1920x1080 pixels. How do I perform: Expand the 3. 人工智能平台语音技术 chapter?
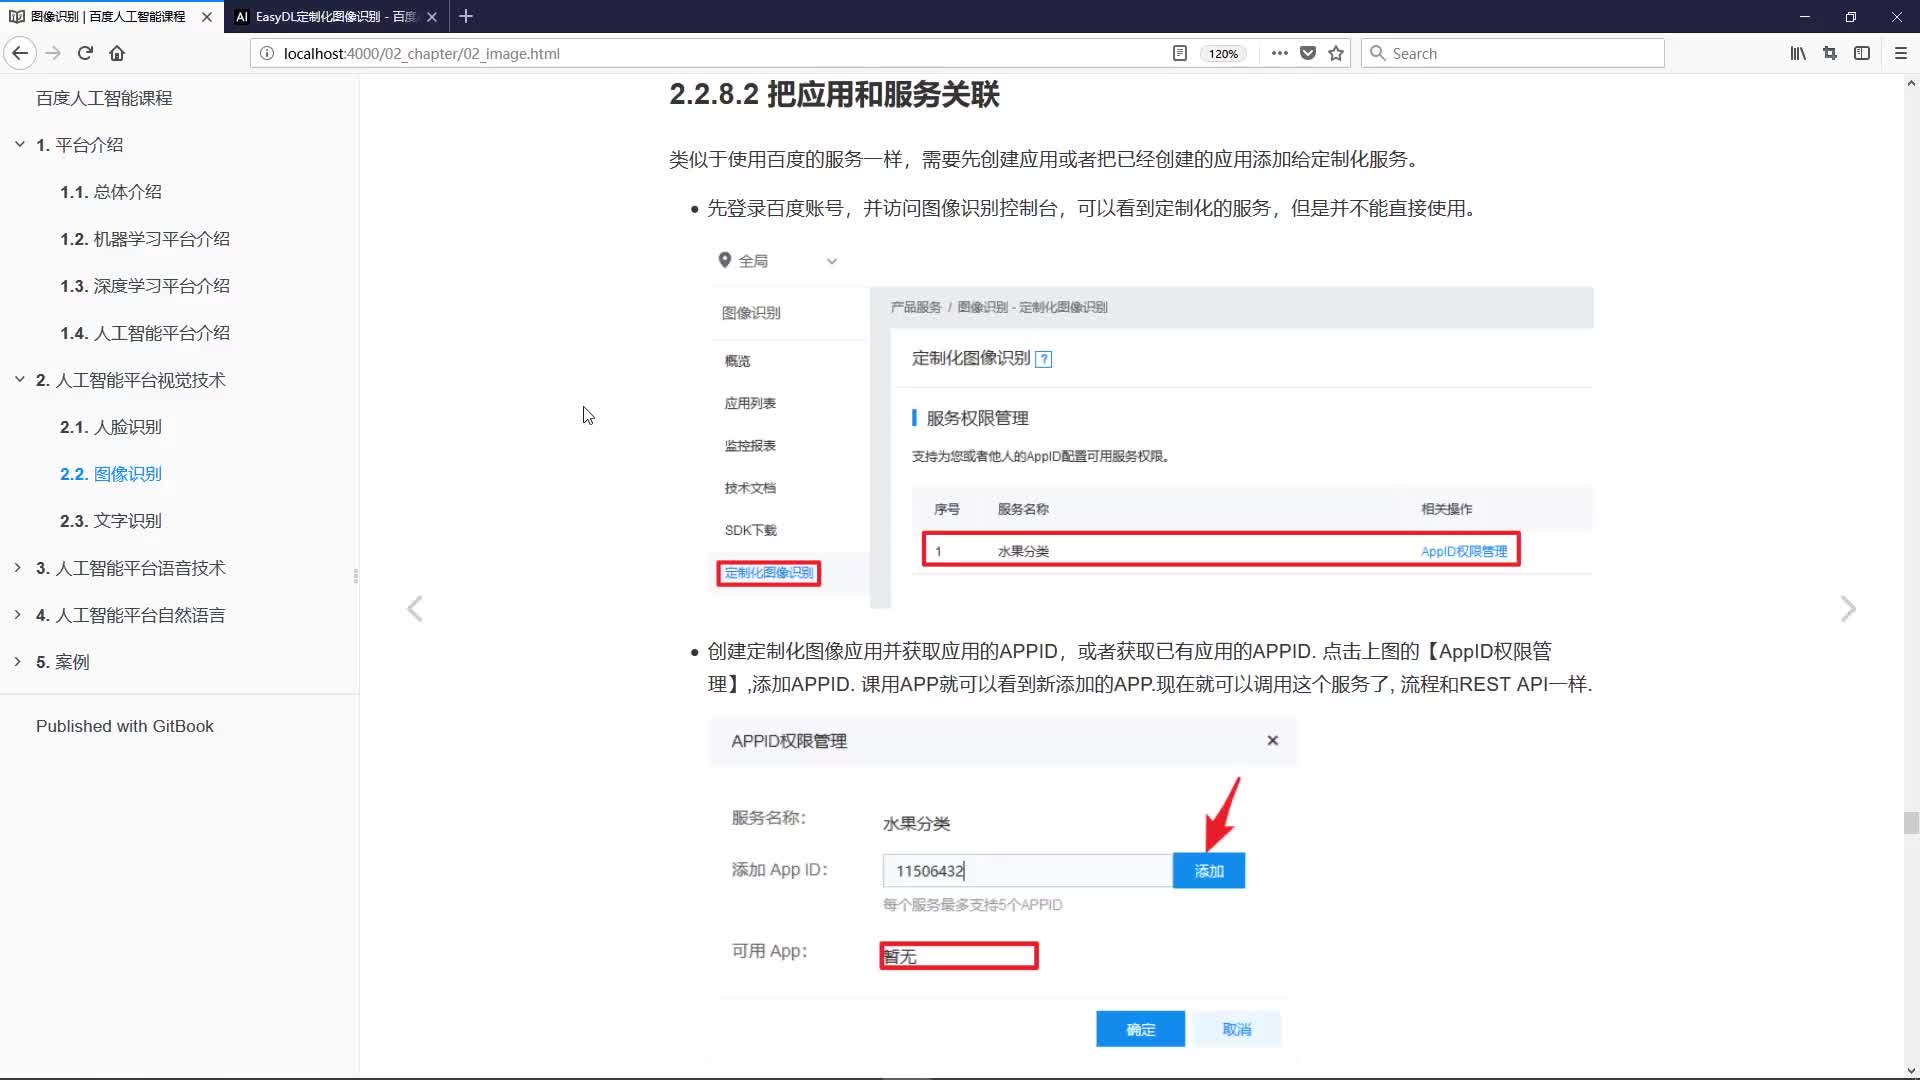coord(18,568)
